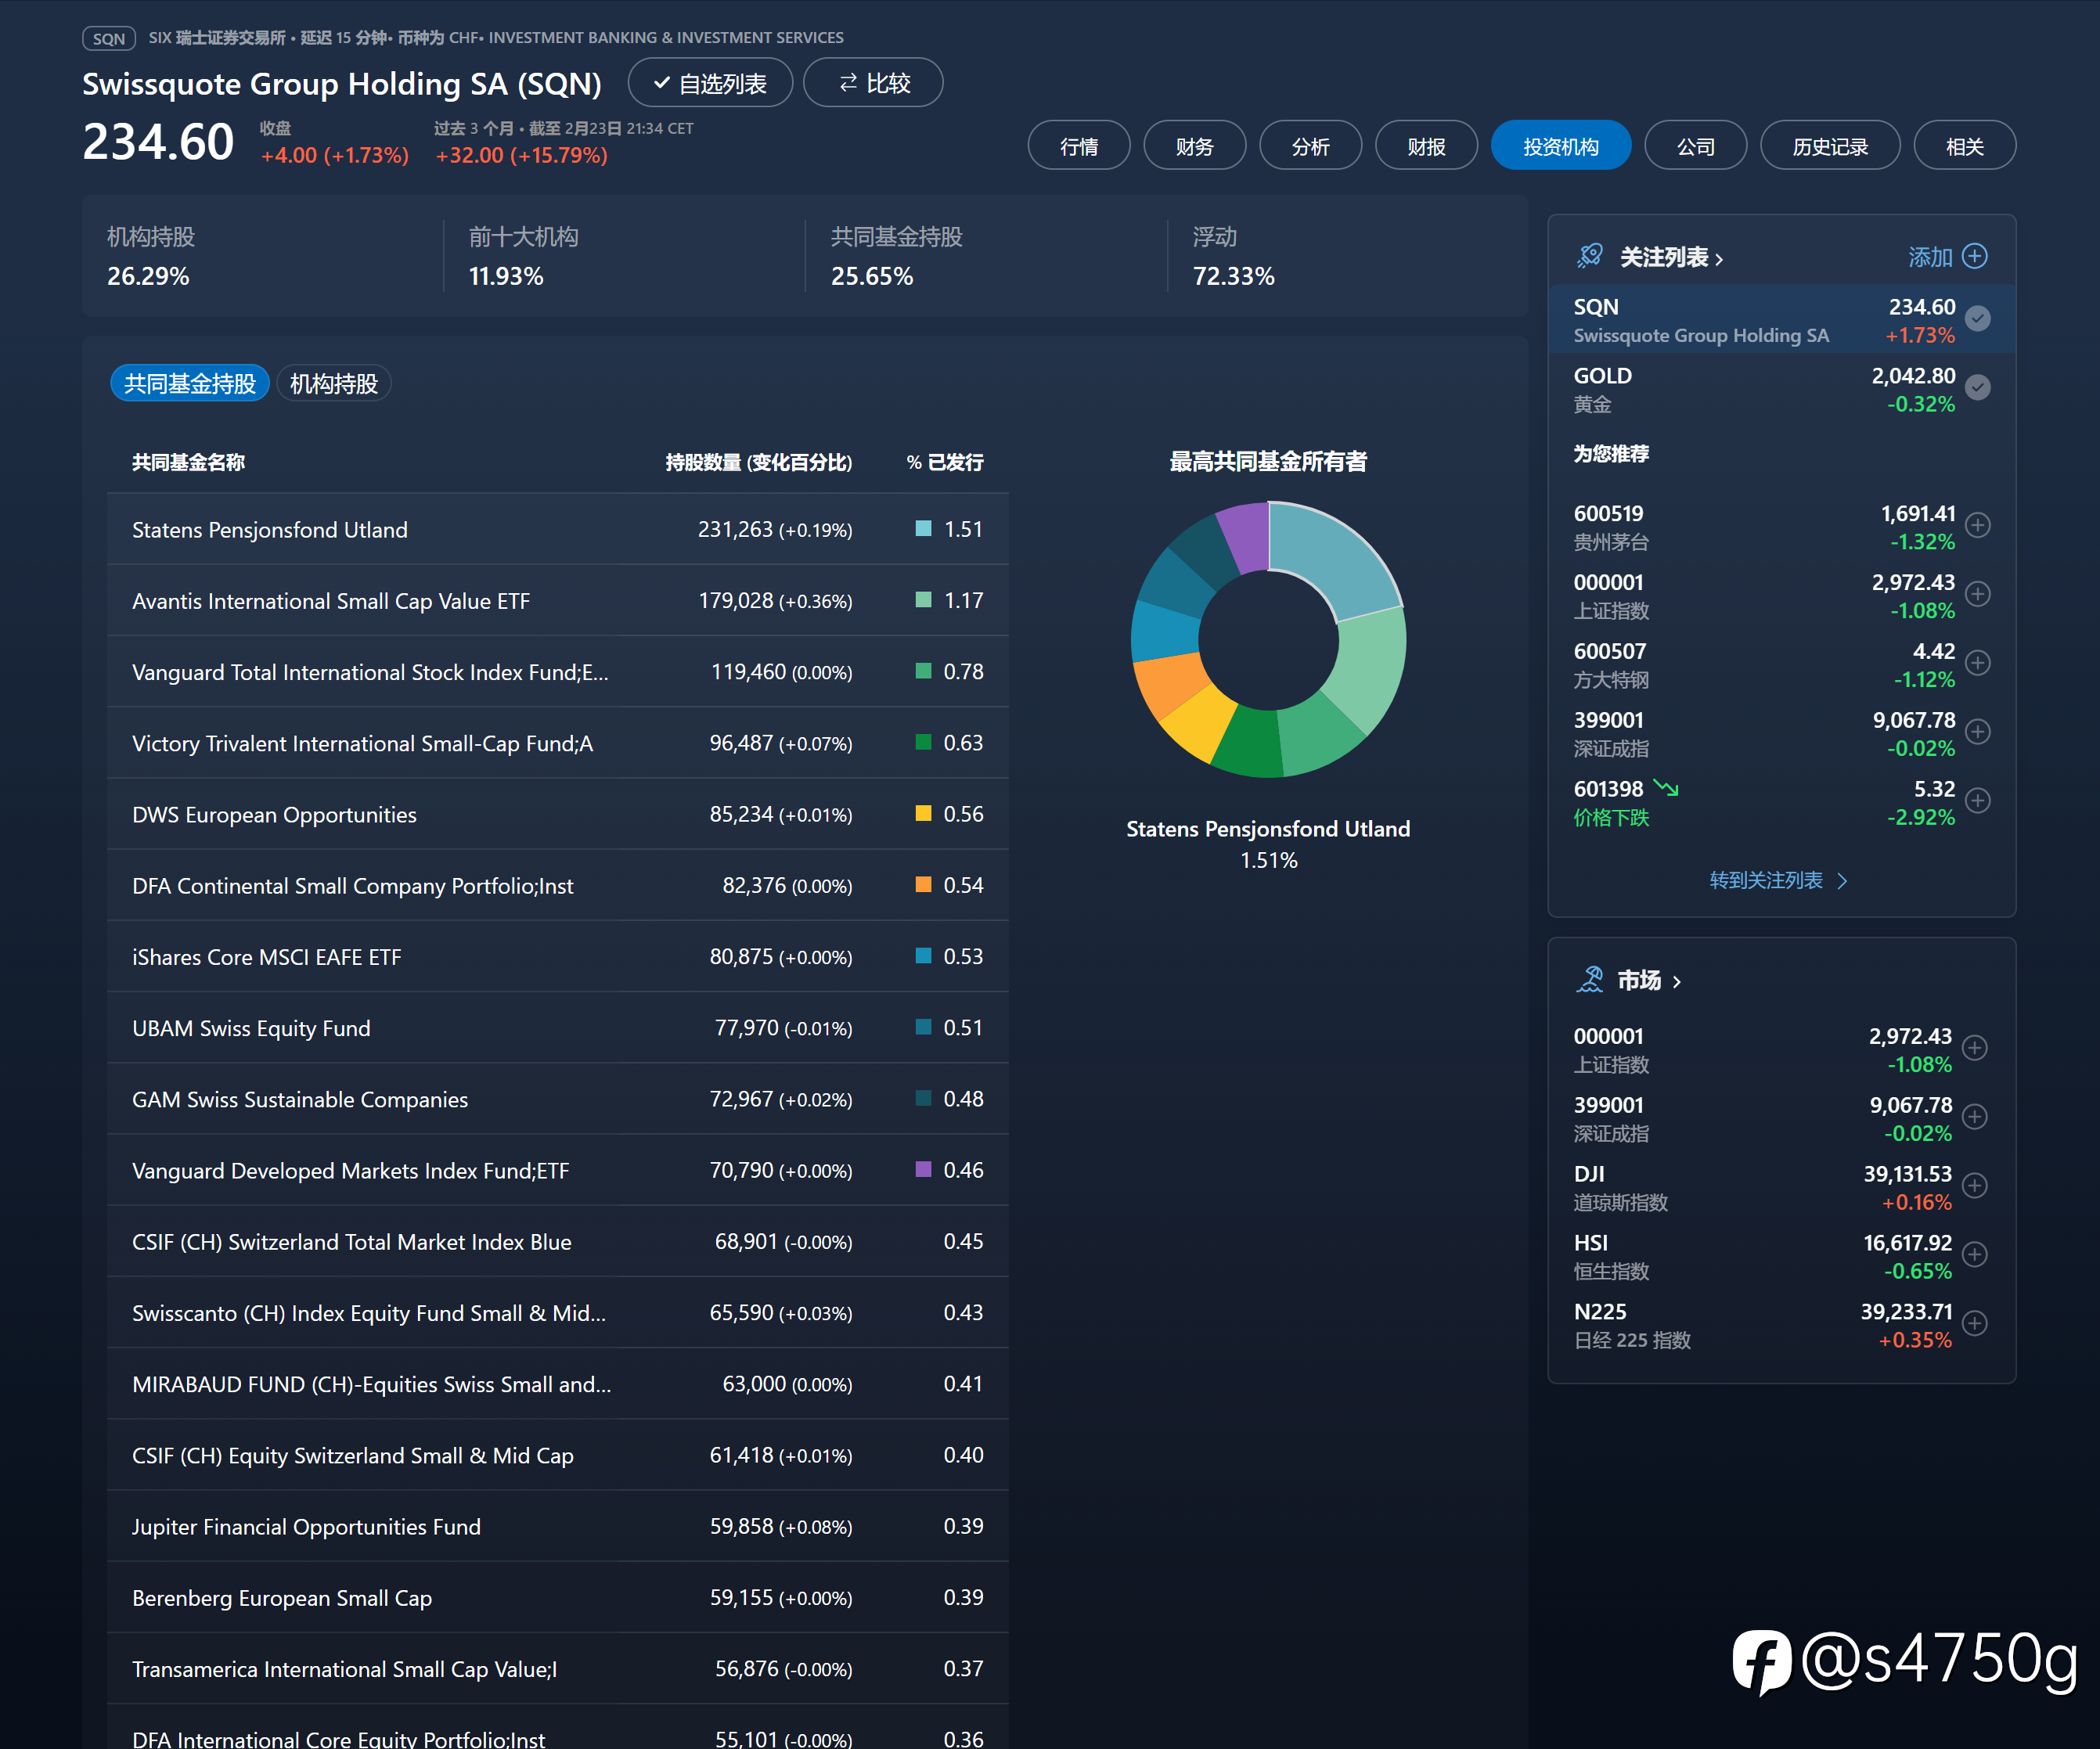Select Avantis International Small Cap Value ETF
The width and height of the screenshot is (2100, 1749).
coord(558,600)
